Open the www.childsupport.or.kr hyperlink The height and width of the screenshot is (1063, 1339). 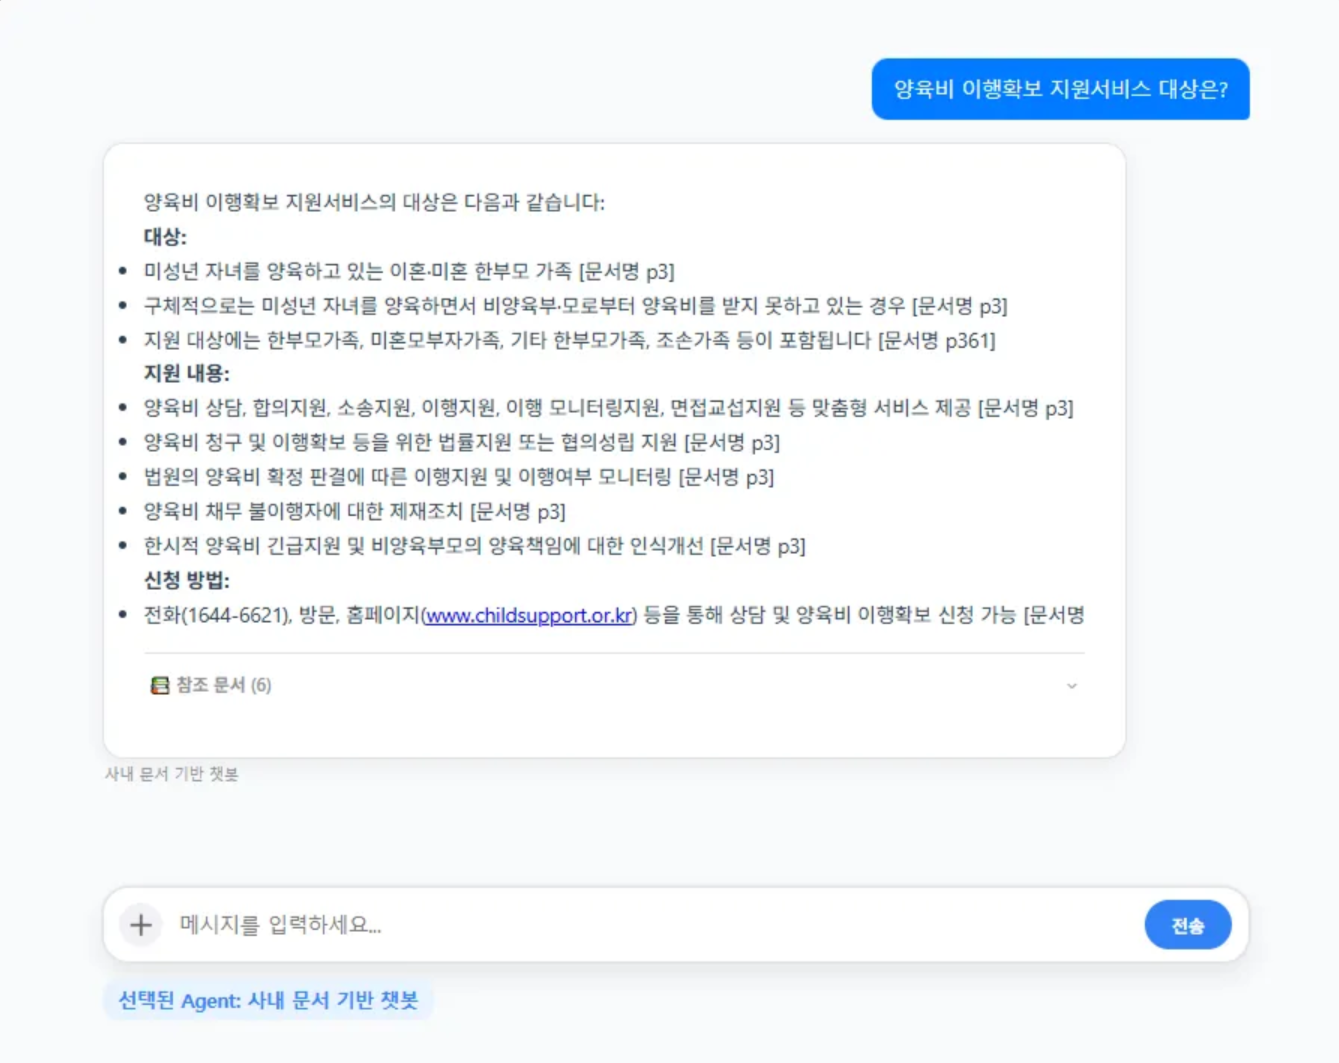528,616
